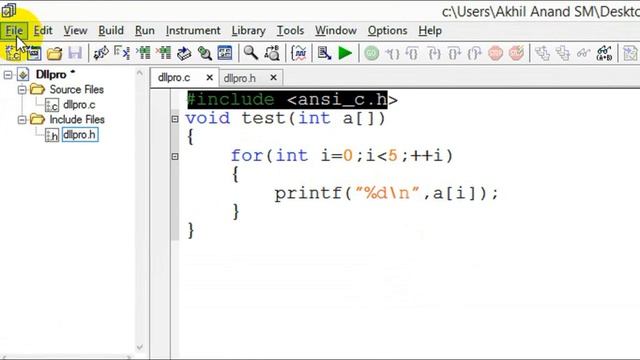Click the red stop sign debugging icon
Viewport: 640px width, 360px height.
[496, 53]
